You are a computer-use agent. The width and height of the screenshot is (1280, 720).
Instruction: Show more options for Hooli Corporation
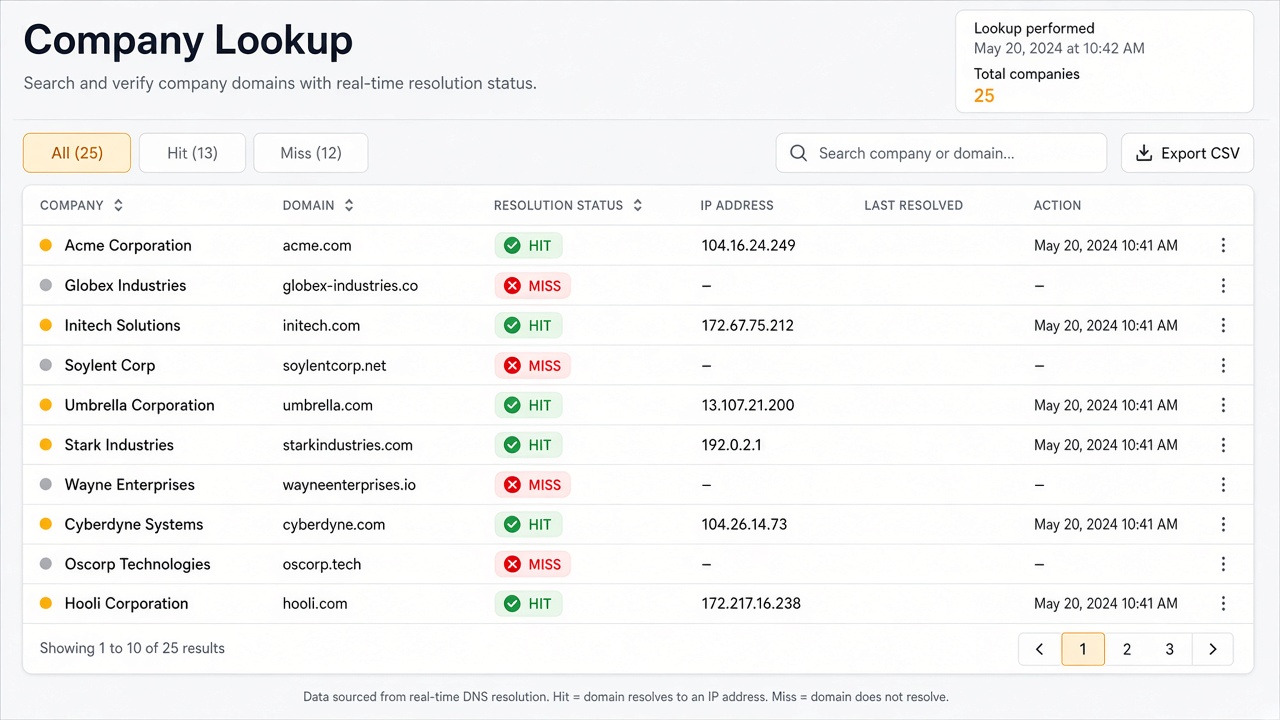[1223, 603]
